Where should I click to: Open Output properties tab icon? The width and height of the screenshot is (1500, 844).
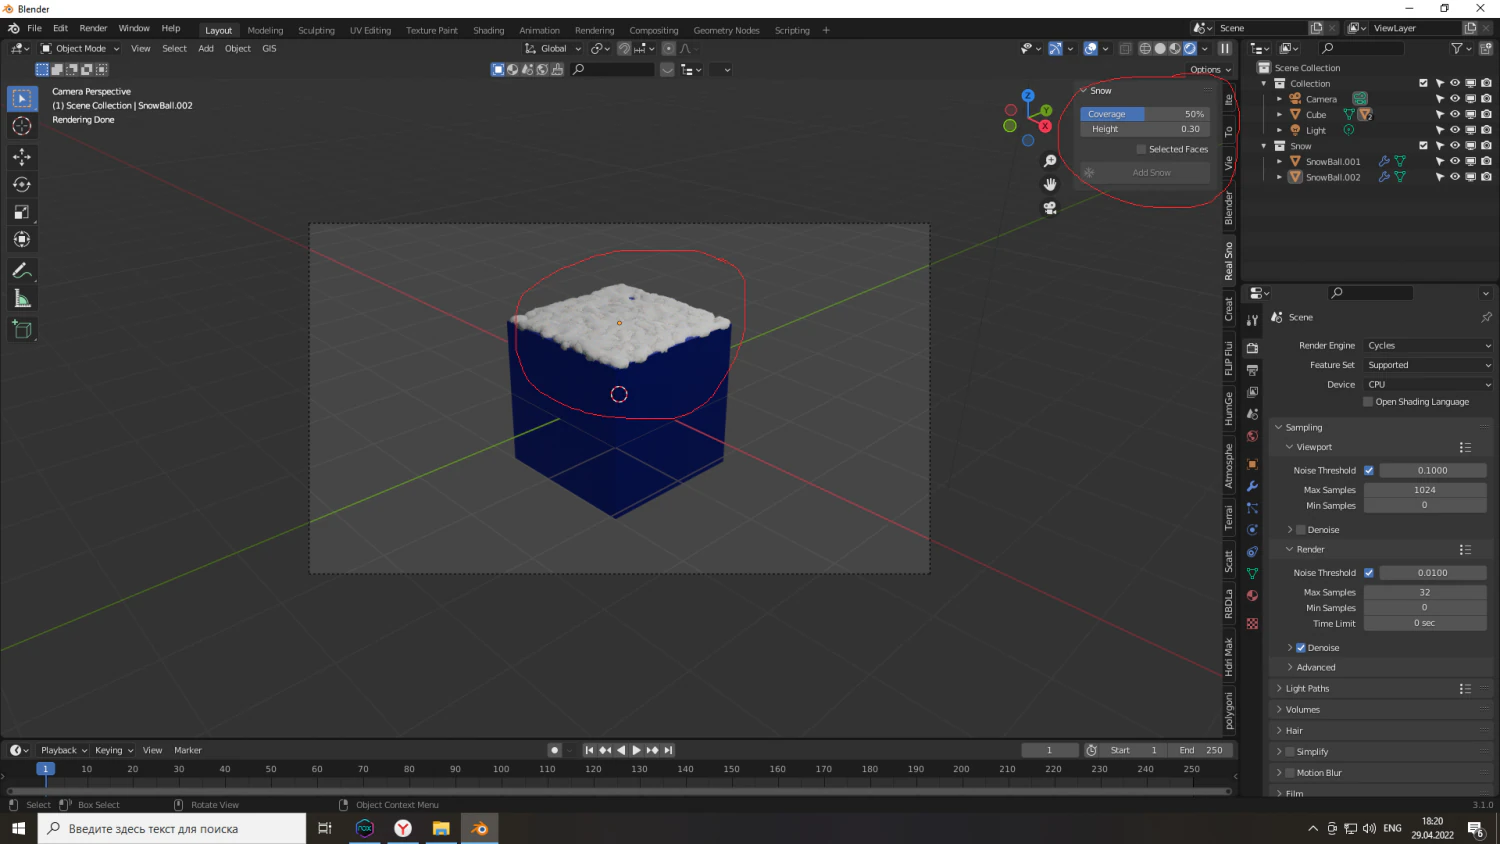(1252, 370)
